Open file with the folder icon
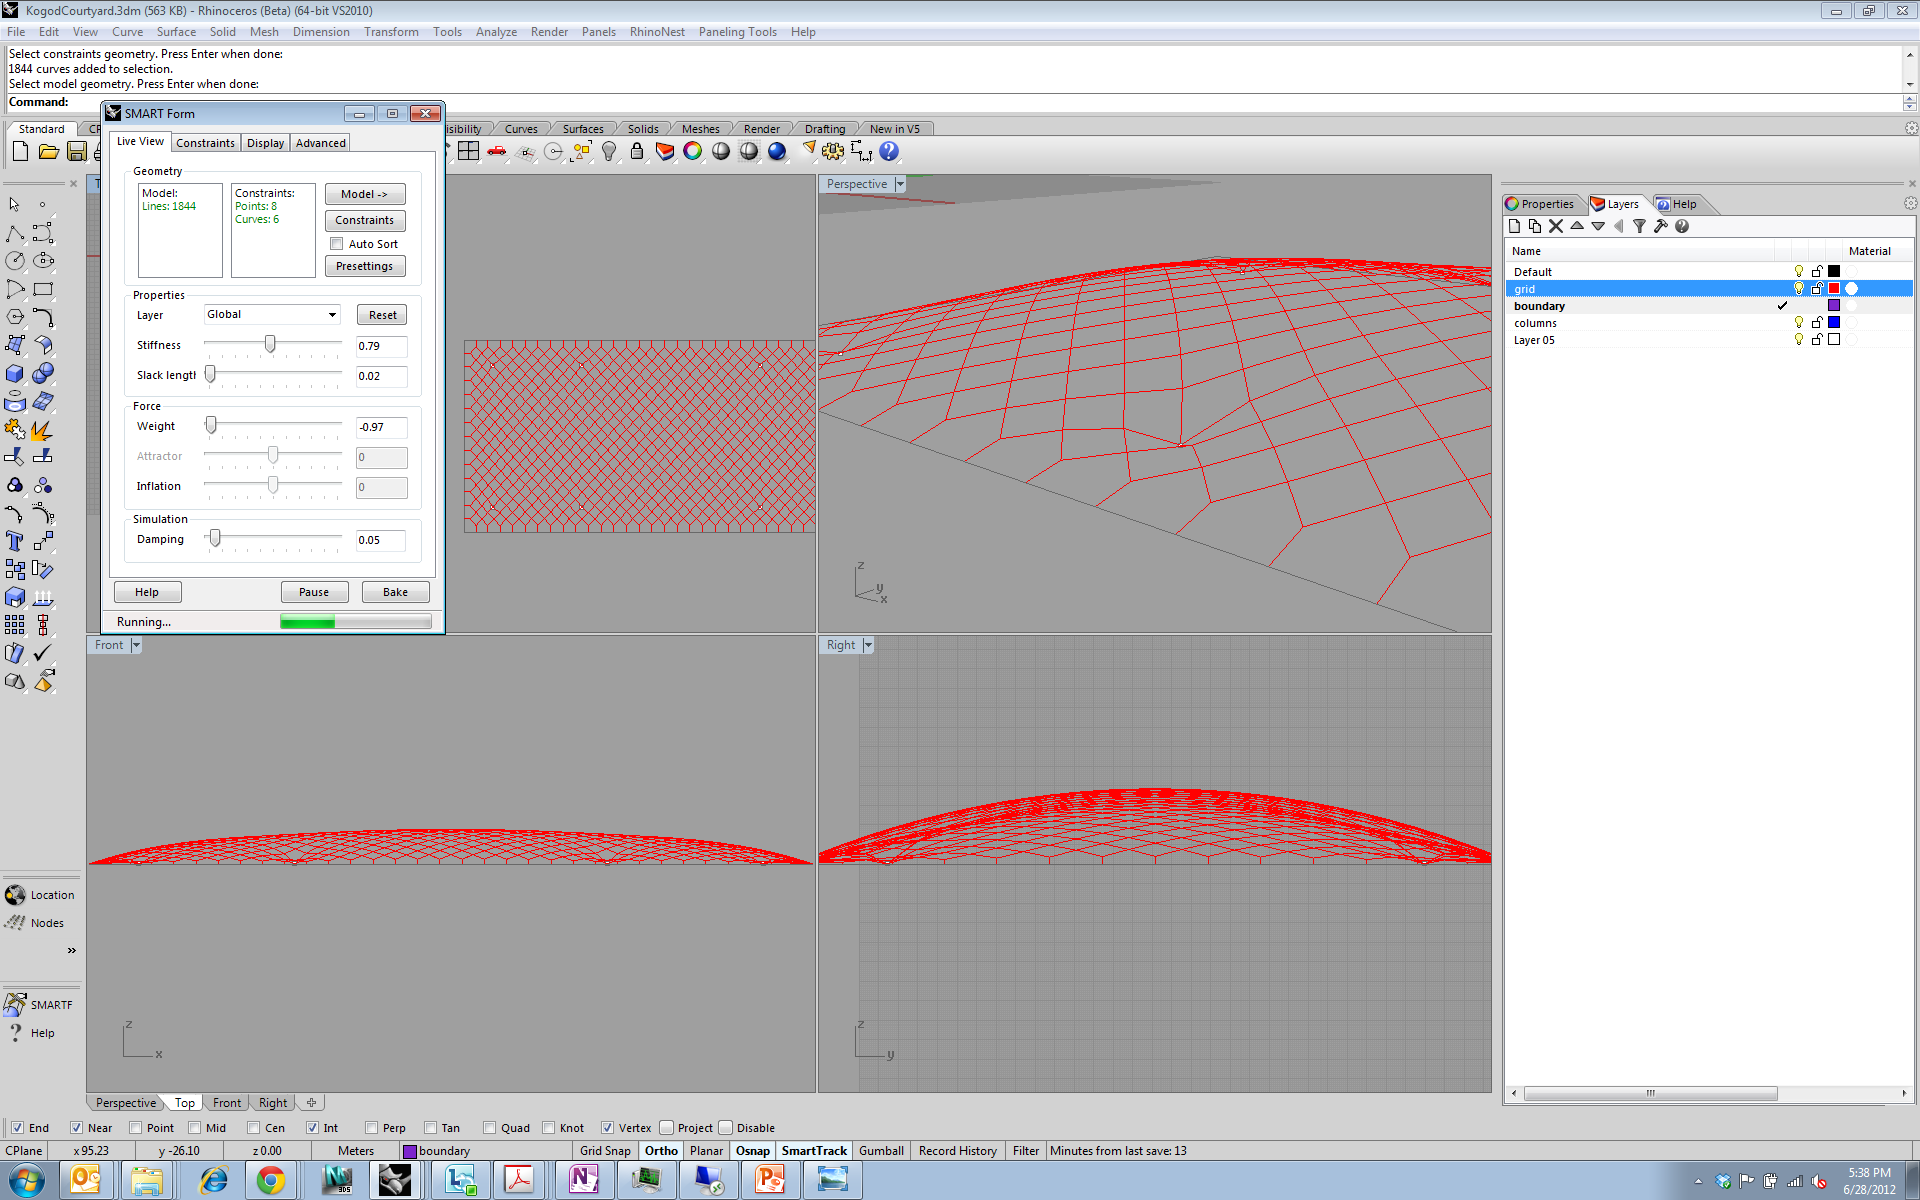Image resolution: width=1920 pixels, height=1200 pixels. [48, 152]
